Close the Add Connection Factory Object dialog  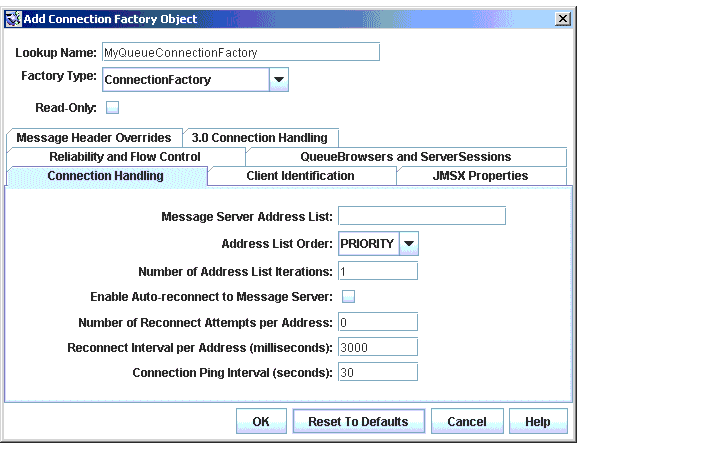click(562, 19)
